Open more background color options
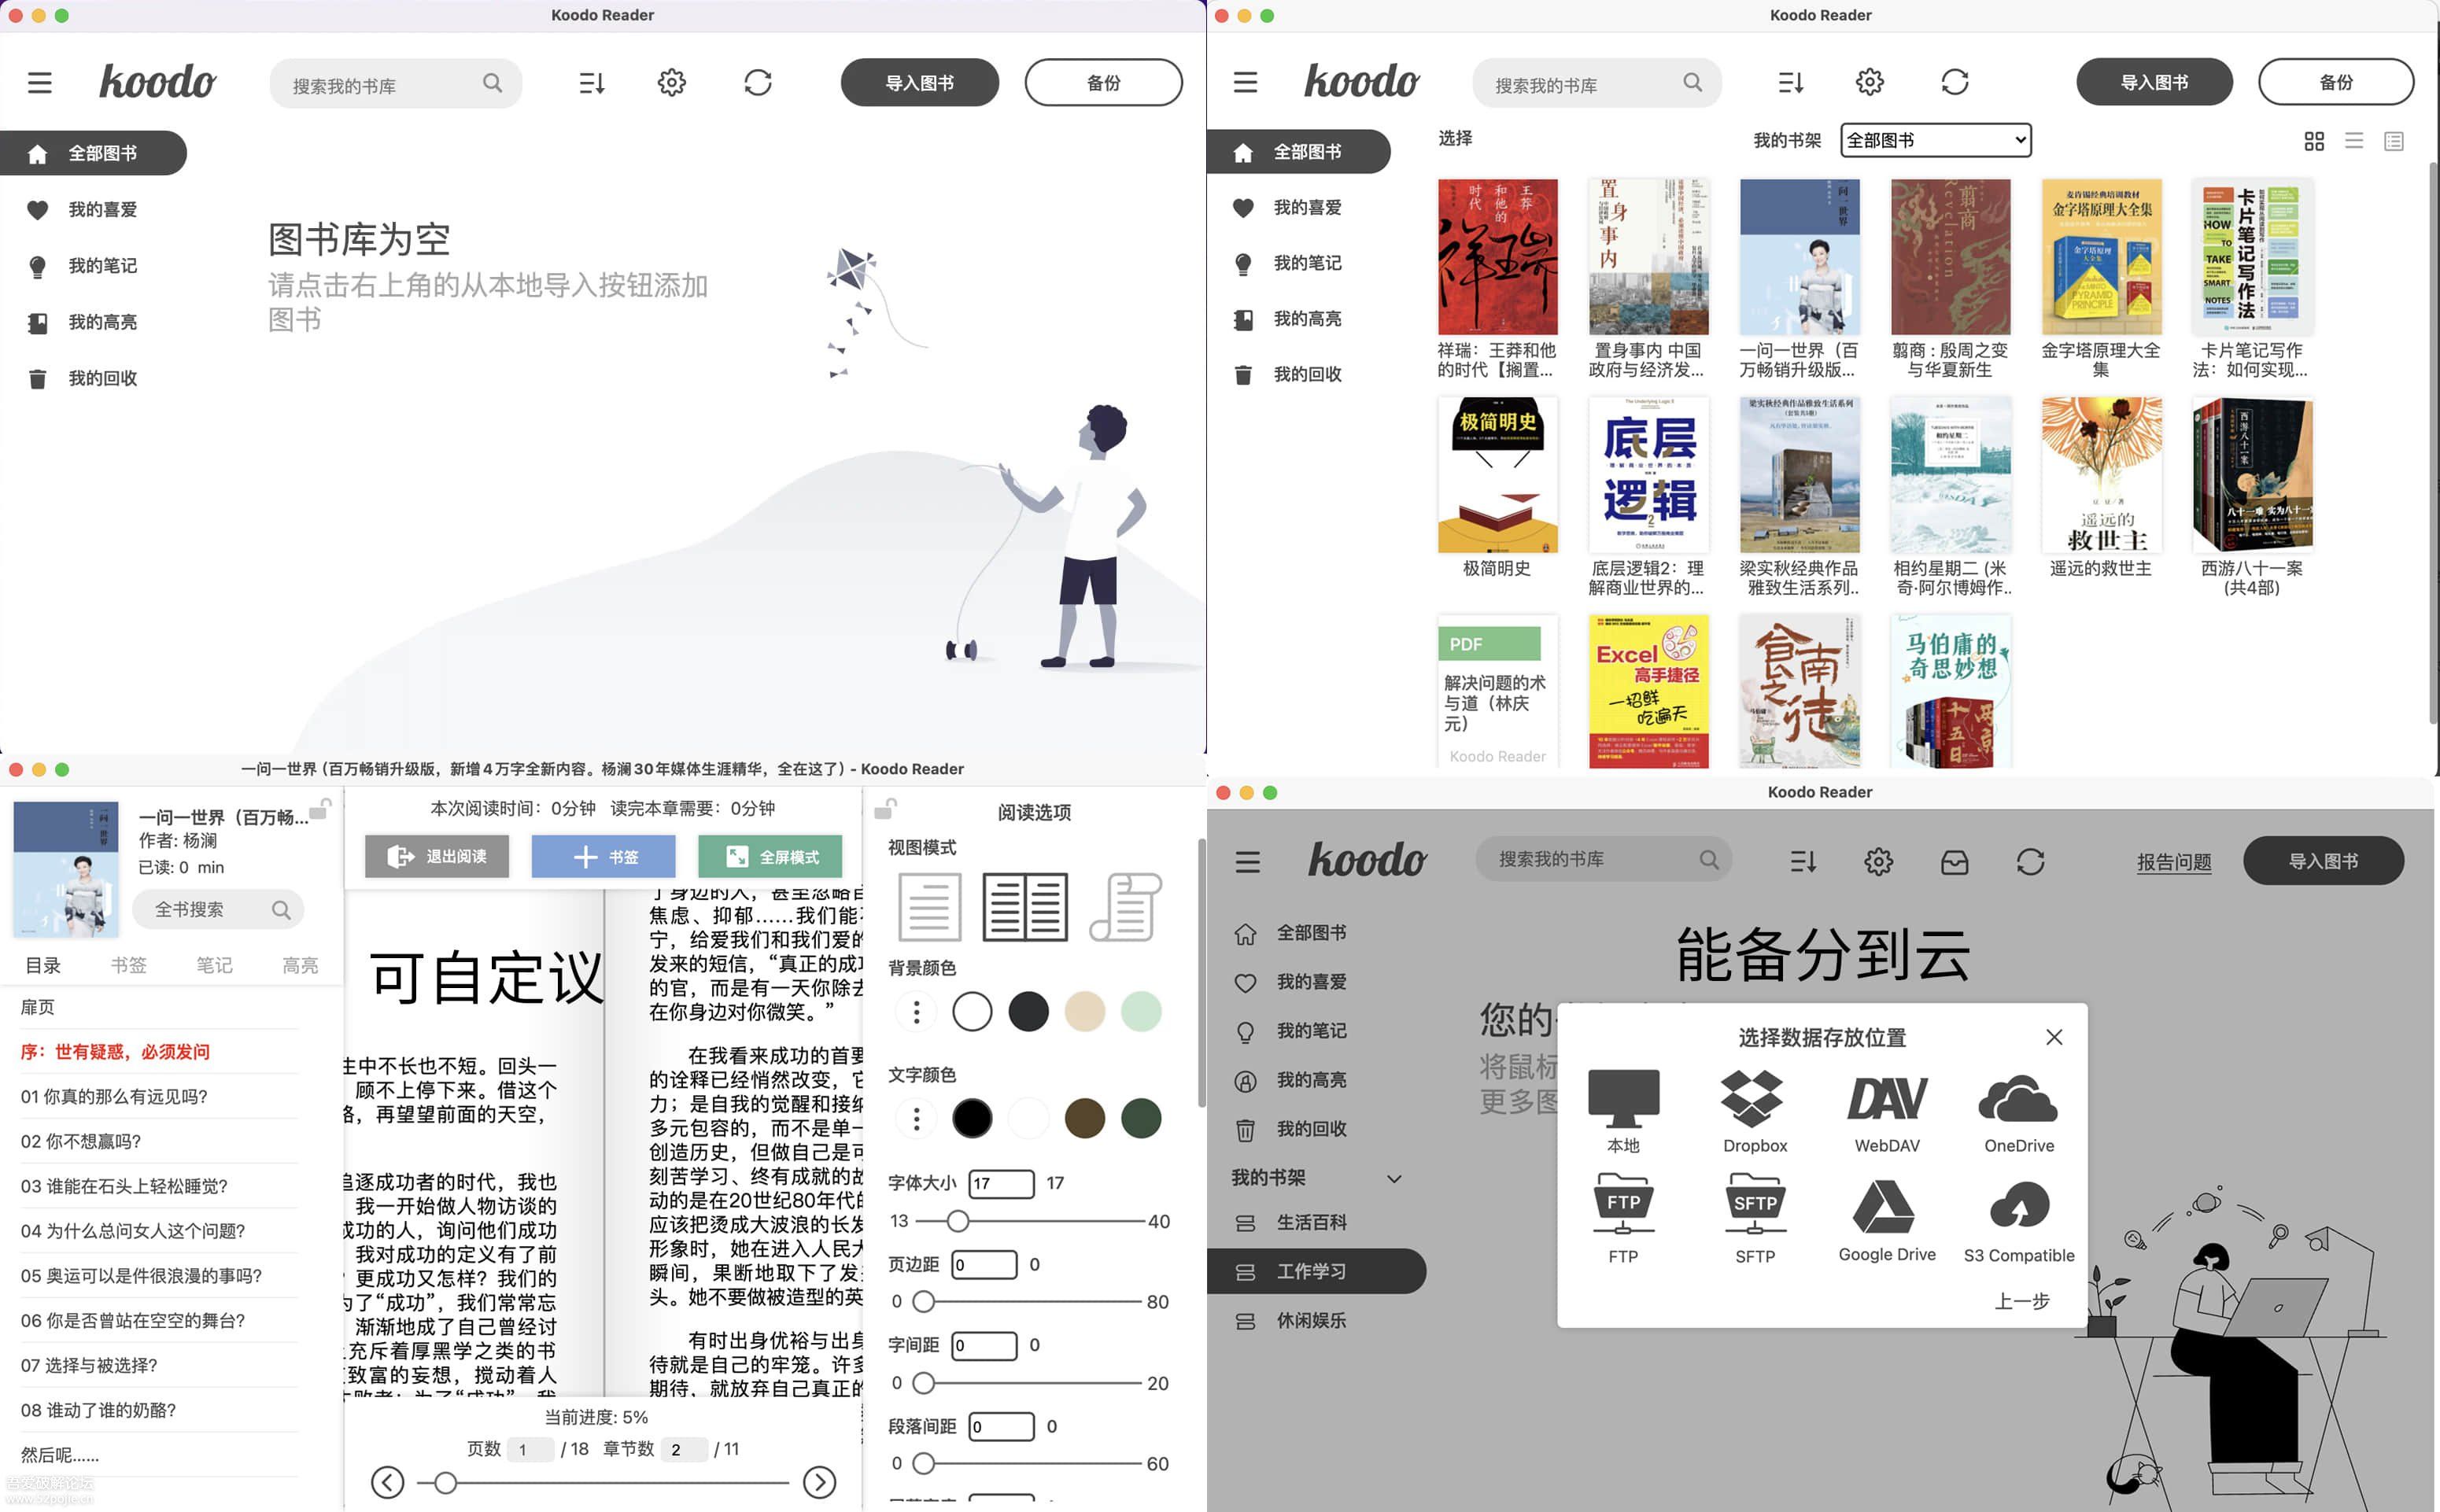 point(916,1012)
